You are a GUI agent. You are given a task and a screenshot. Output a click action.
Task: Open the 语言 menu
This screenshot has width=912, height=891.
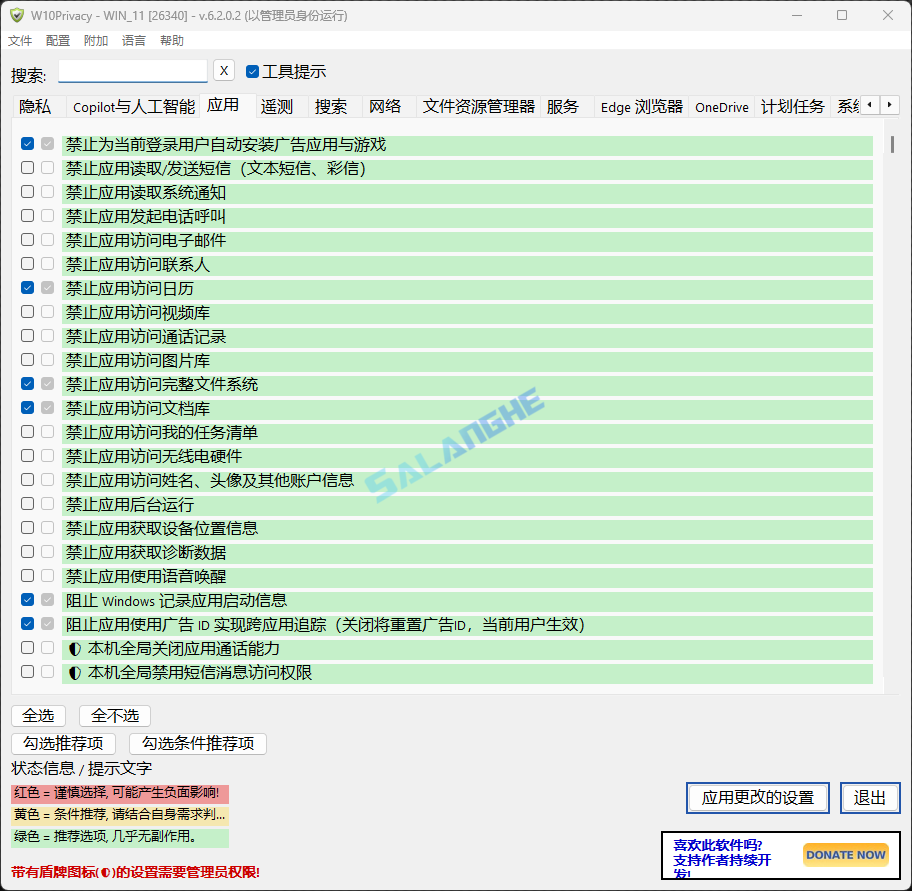point(134,41)
